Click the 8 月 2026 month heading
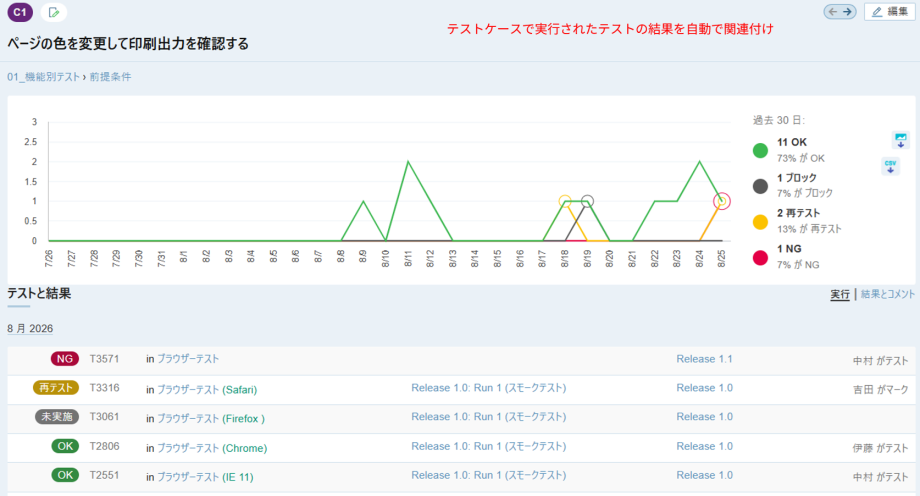Viewport: 920px width, 496px height. 30,329
